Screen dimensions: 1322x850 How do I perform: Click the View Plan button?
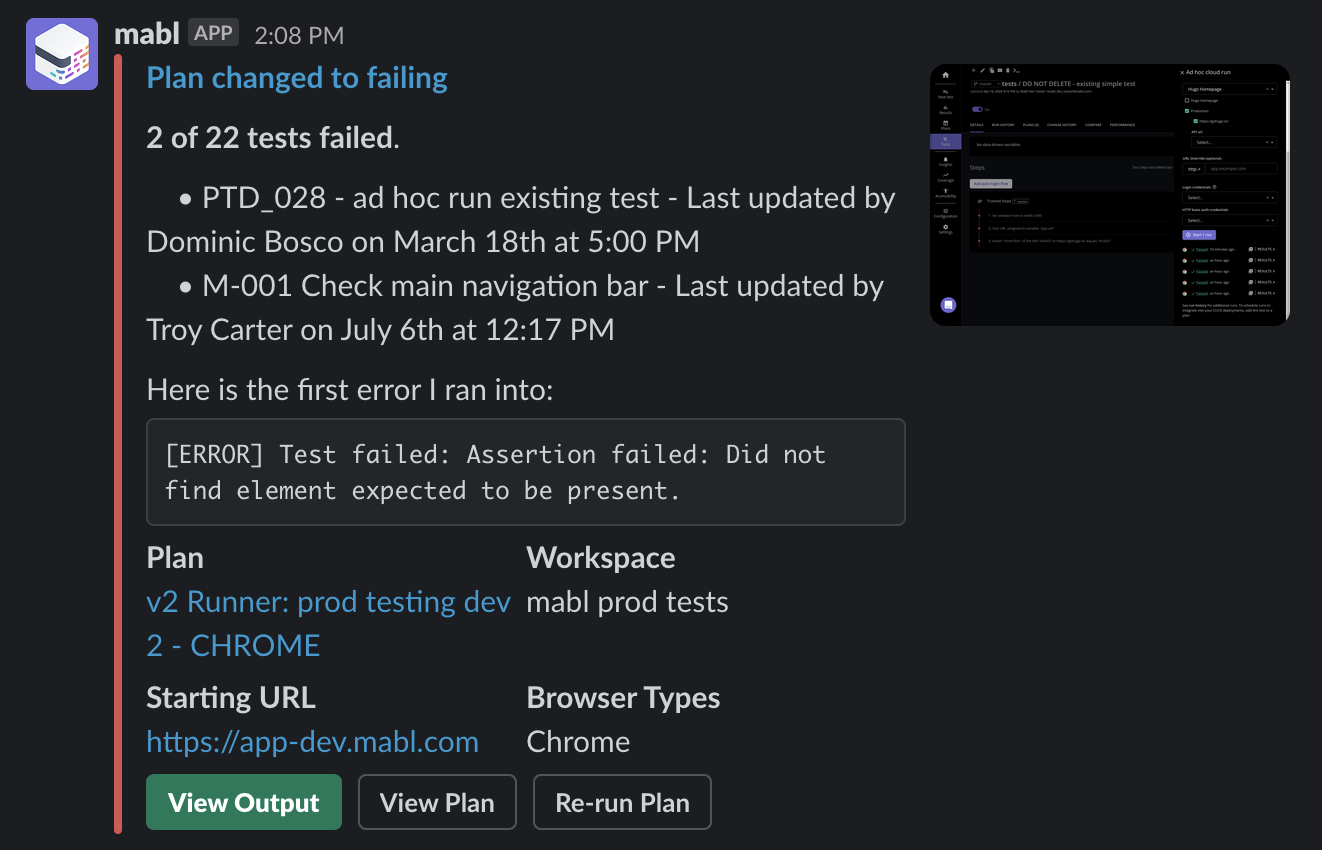[x=437, y=802]
